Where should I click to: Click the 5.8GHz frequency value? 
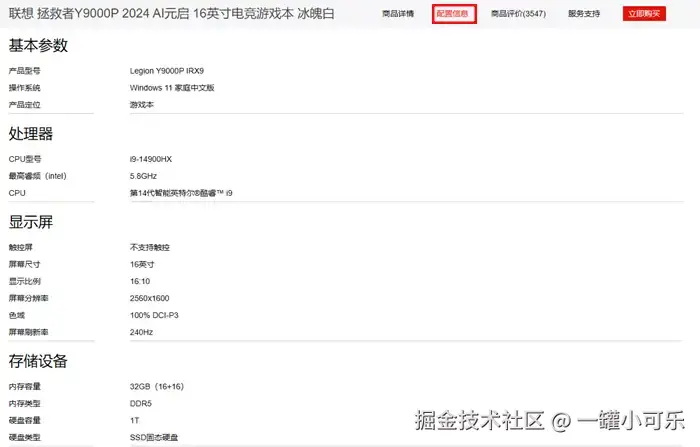tap(143, 176)
